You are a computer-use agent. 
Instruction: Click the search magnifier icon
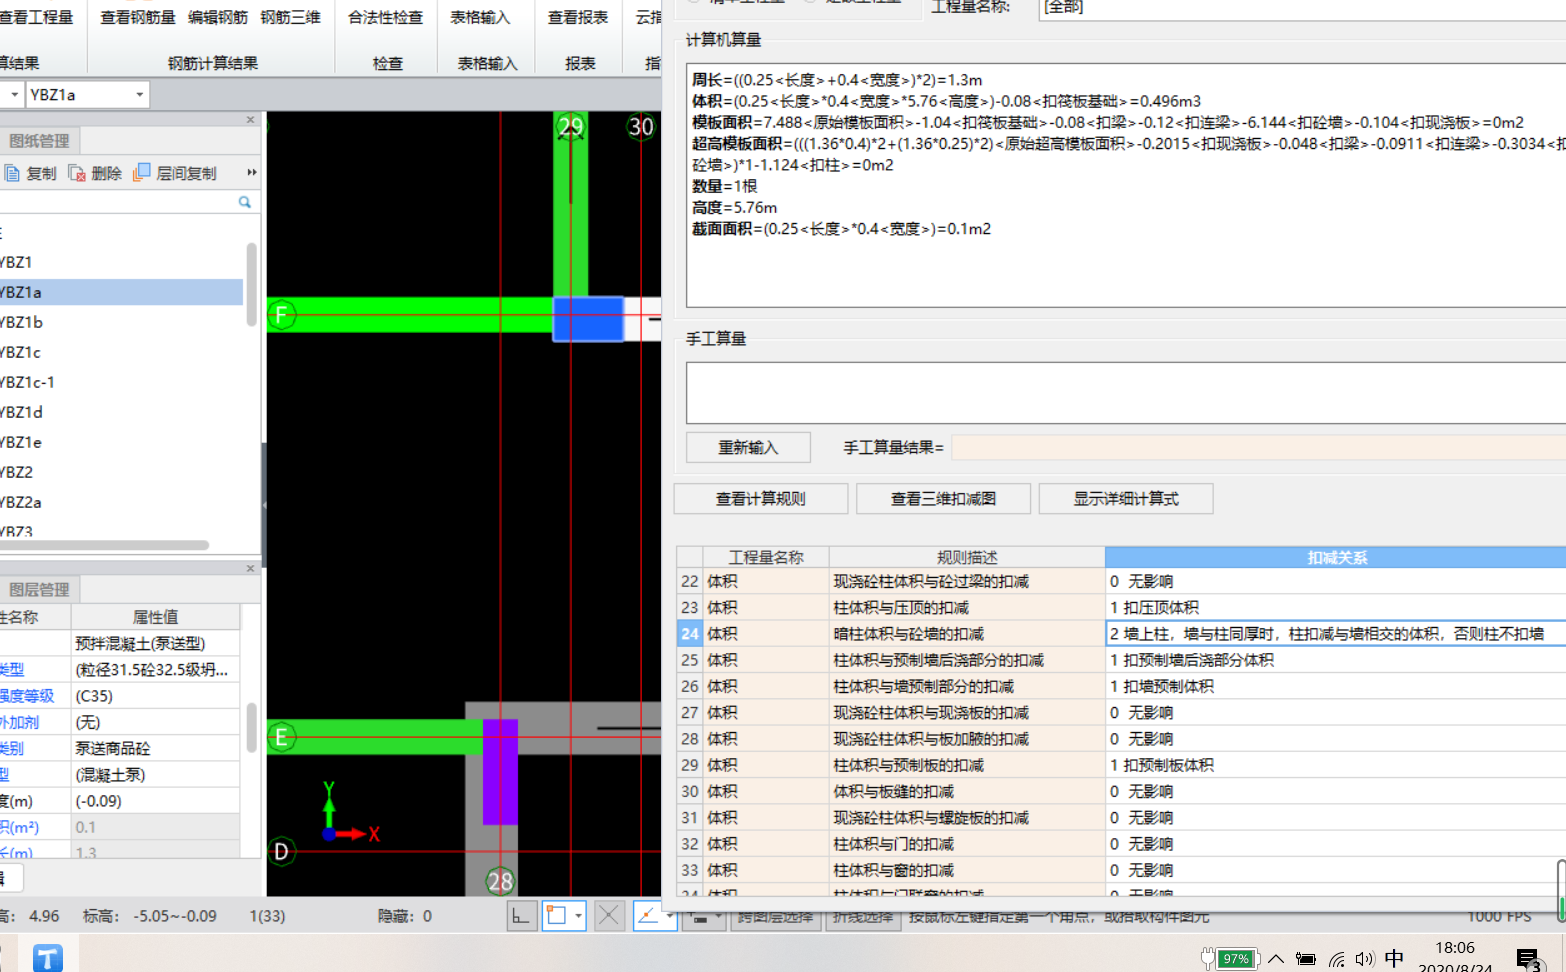tap(245, 202)
